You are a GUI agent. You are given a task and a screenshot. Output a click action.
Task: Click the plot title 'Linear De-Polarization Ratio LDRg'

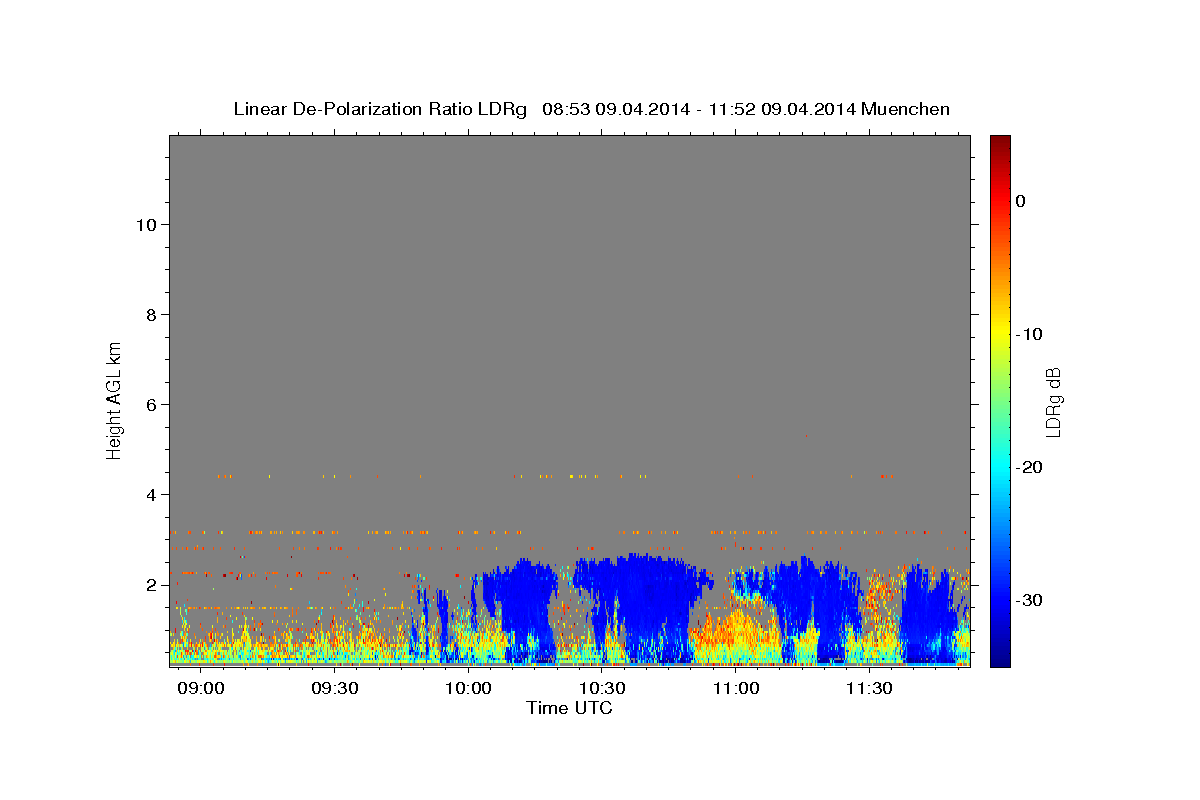pos(380,109)
